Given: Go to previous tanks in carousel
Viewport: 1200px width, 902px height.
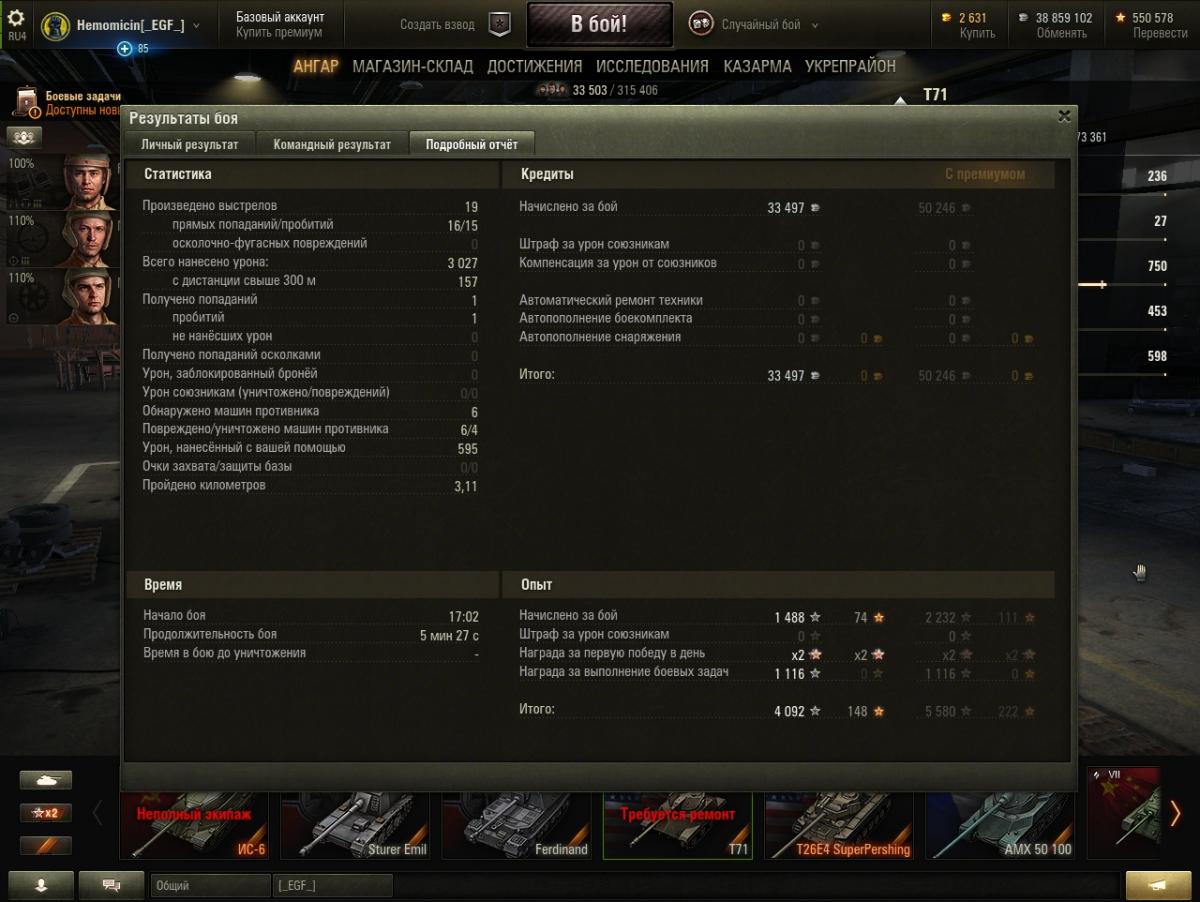Looking at the screenshot, I should pos(98,813).
